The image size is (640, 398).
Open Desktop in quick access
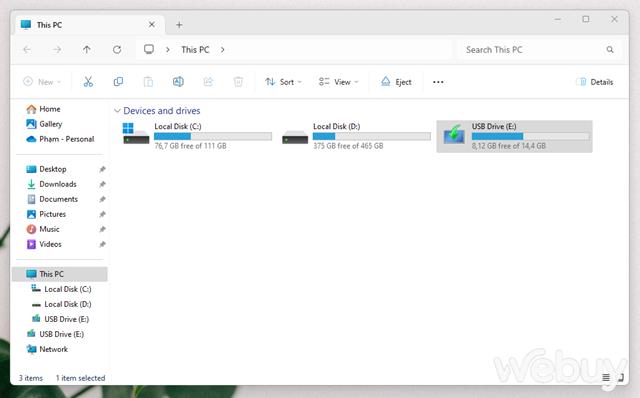click(46, 169)
